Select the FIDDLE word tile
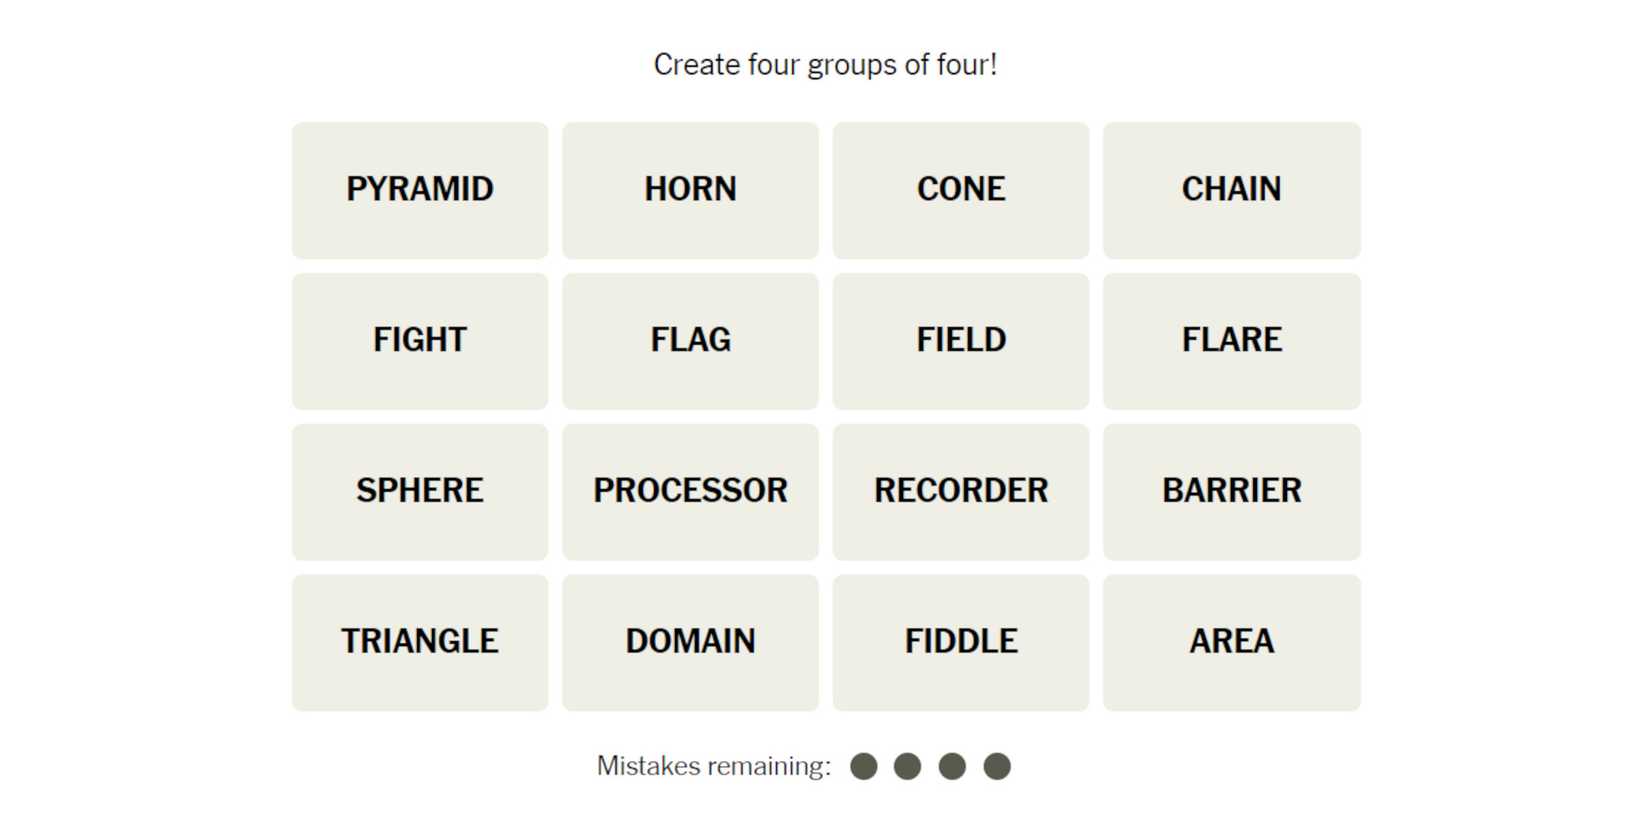1650x825 pixels. [961, 642]
